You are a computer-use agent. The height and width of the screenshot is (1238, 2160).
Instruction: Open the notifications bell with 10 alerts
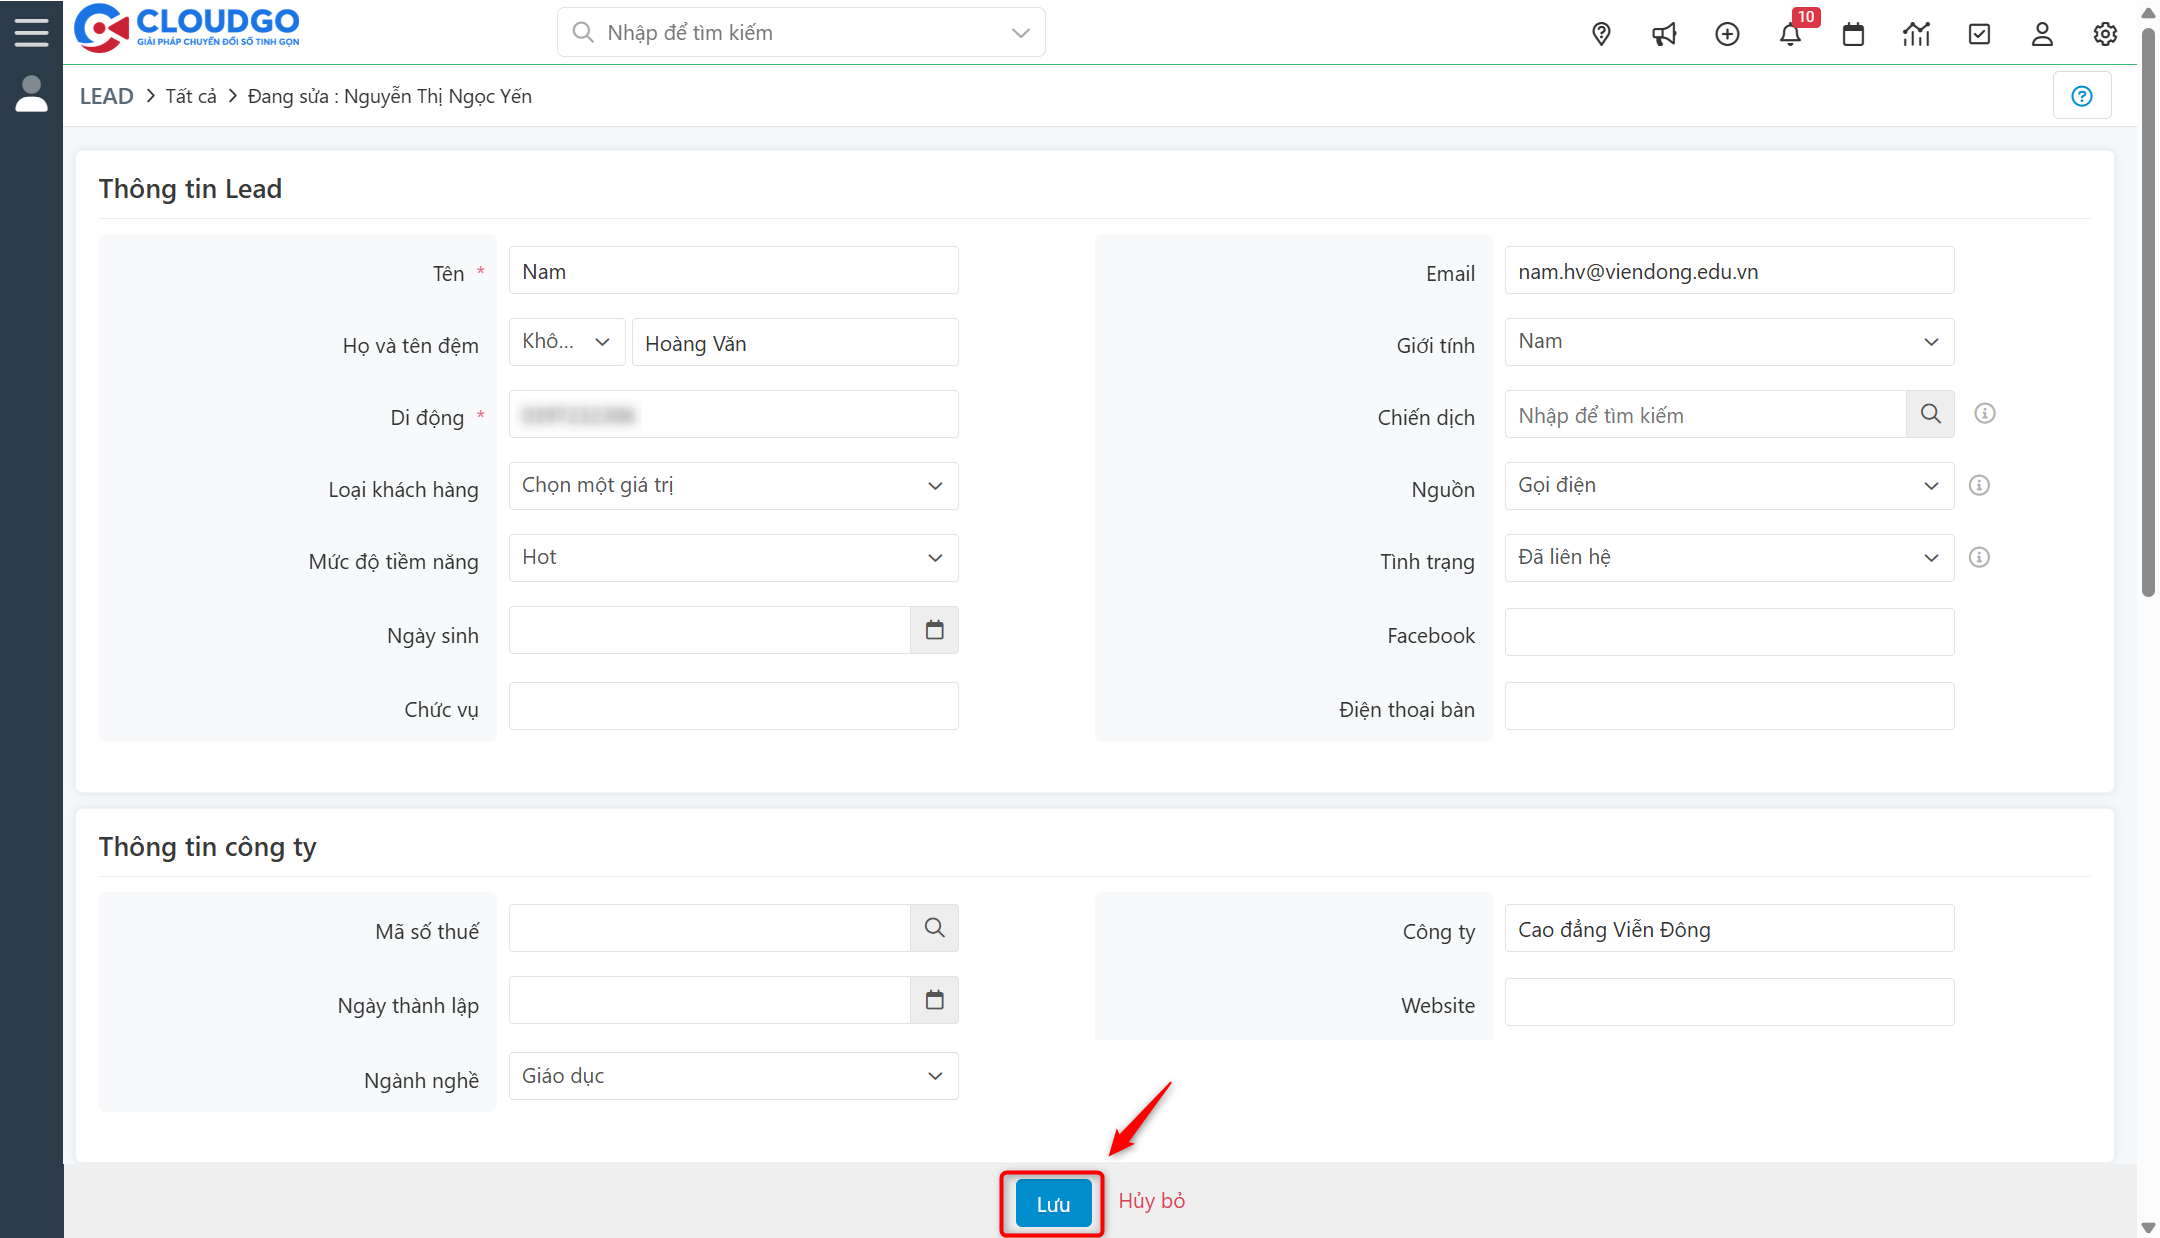click(1791, 33)
